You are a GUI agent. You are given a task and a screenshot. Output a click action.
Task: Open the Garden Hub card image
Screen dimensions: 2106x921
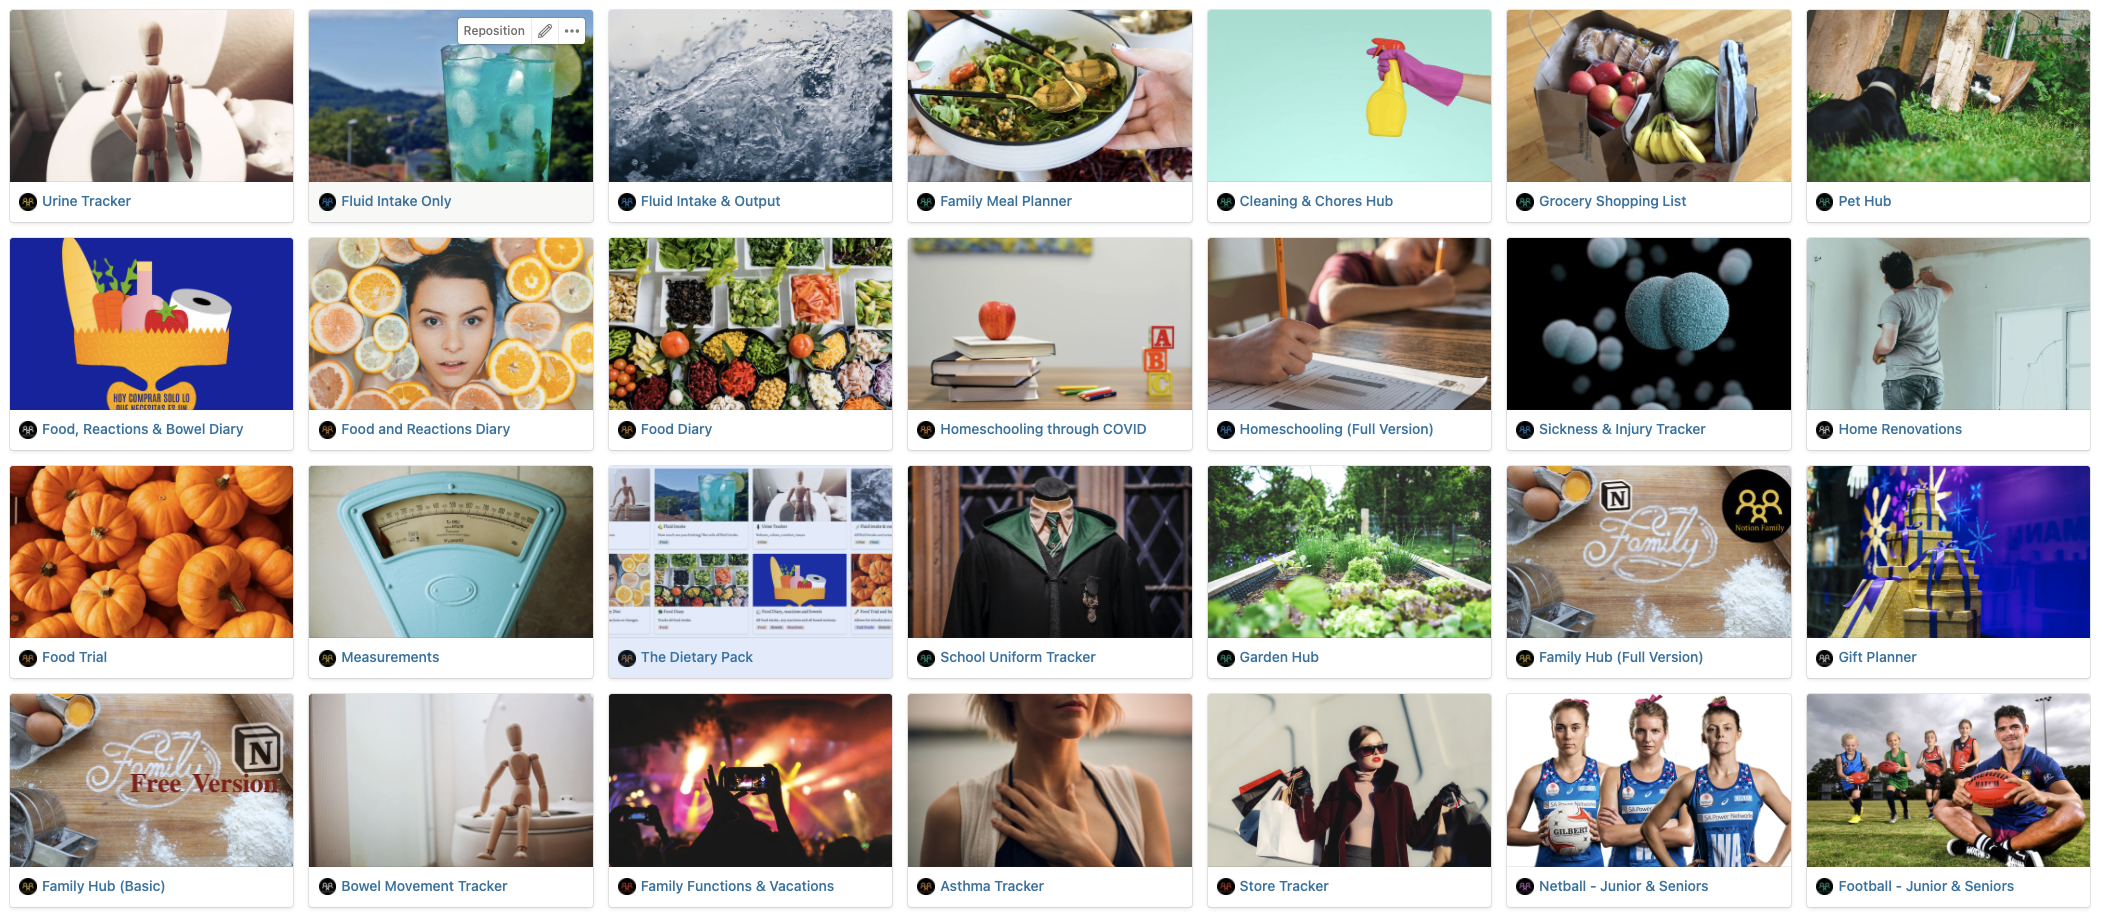[x=1349, y=552]
